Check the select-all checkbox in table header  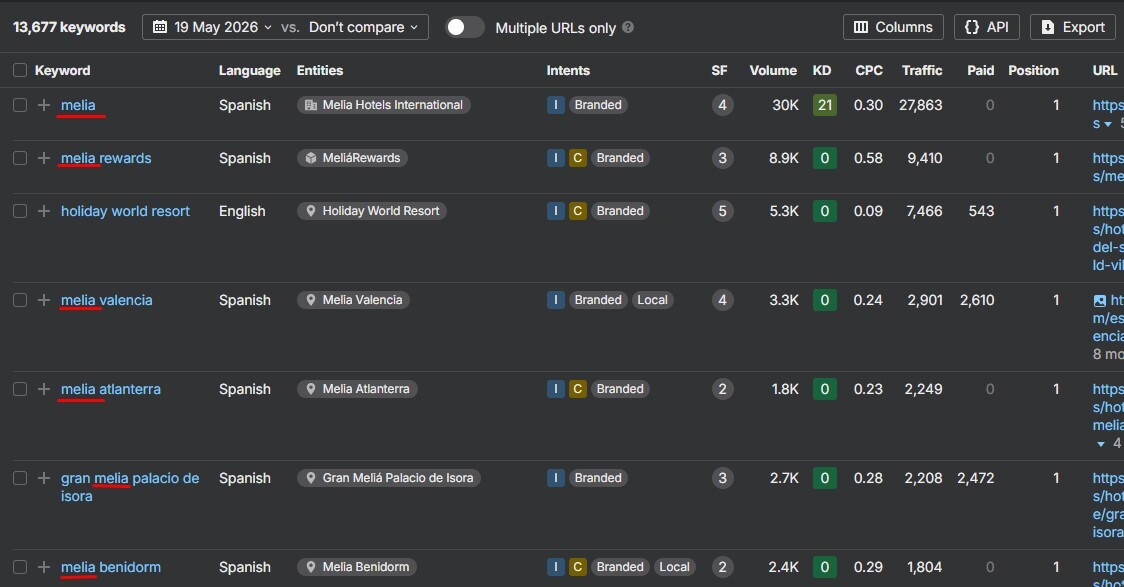point(20,70)
